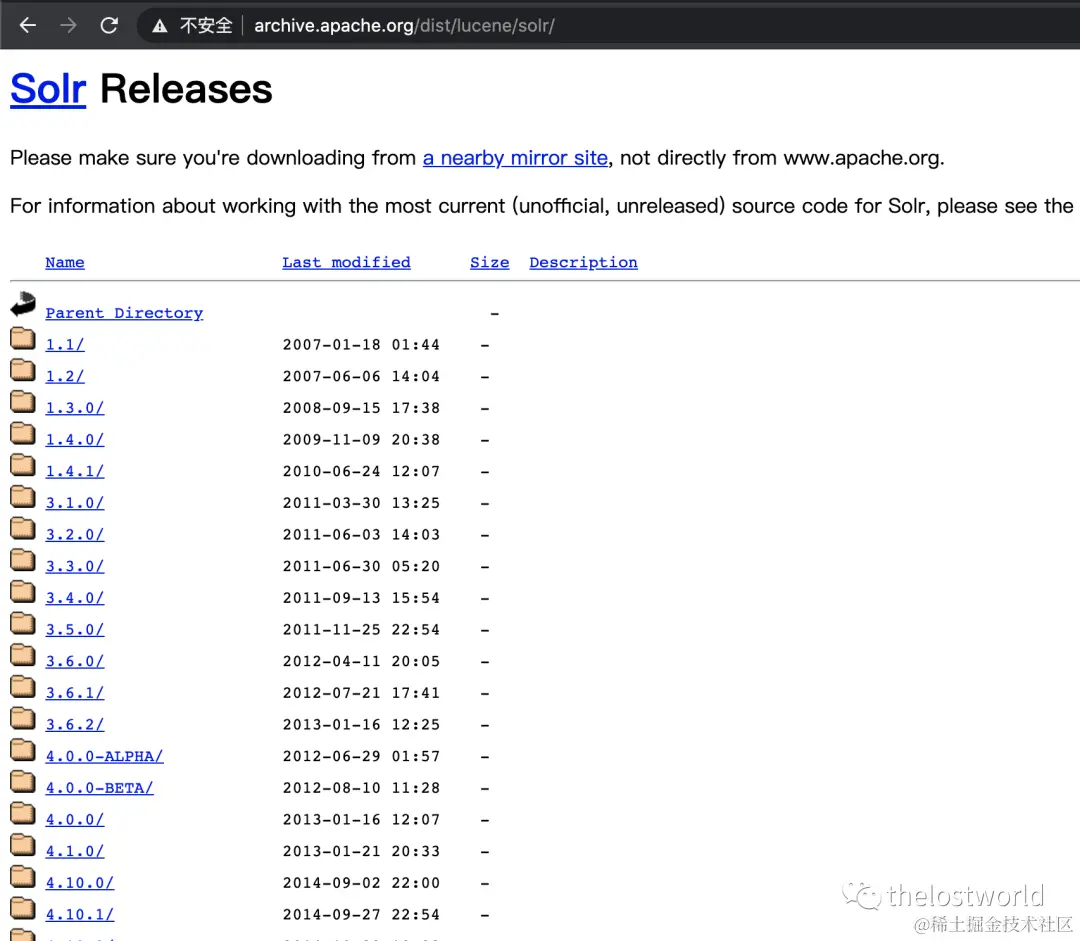Screen dimensions: 1080x941
Task: Click folder icon next to 3.6.2/
Action: point(23,718)
